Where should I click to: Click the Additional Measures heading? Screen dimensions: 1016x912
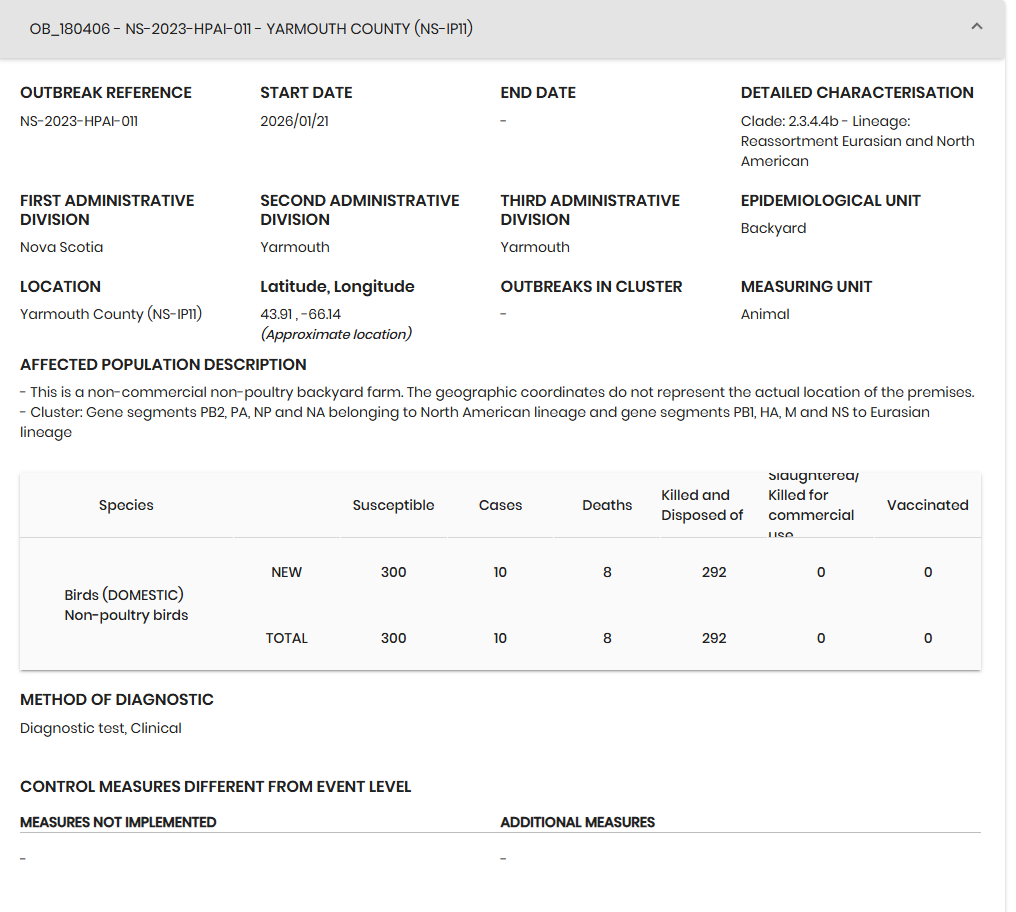pyautogui.click(x=577, y=822)
